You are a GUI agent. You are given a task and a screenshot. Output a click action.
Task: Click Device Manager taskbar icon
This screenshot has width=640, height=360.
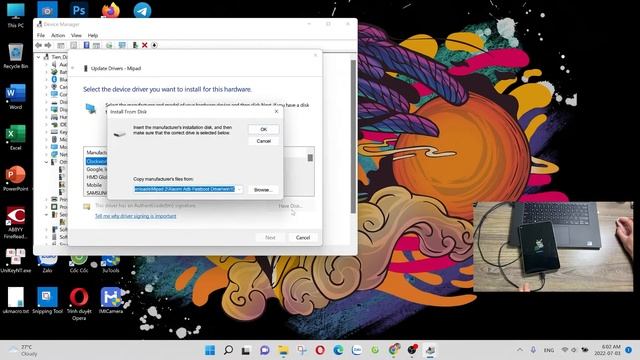tap(430, 350)
